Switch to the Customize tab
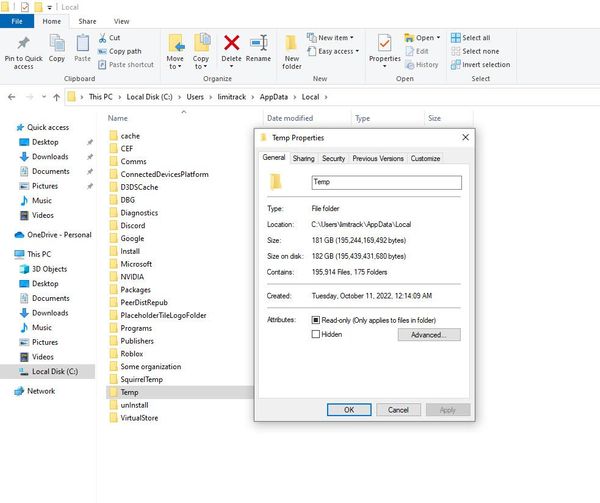The width and height of the screenshot is (600, 503). click(x=425, y=158)
